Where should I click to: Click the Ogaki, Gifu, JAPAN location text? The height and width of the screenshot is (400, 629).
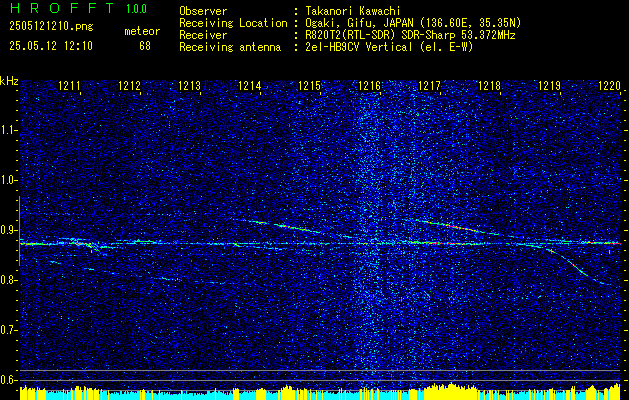click(x=413, y=23)
